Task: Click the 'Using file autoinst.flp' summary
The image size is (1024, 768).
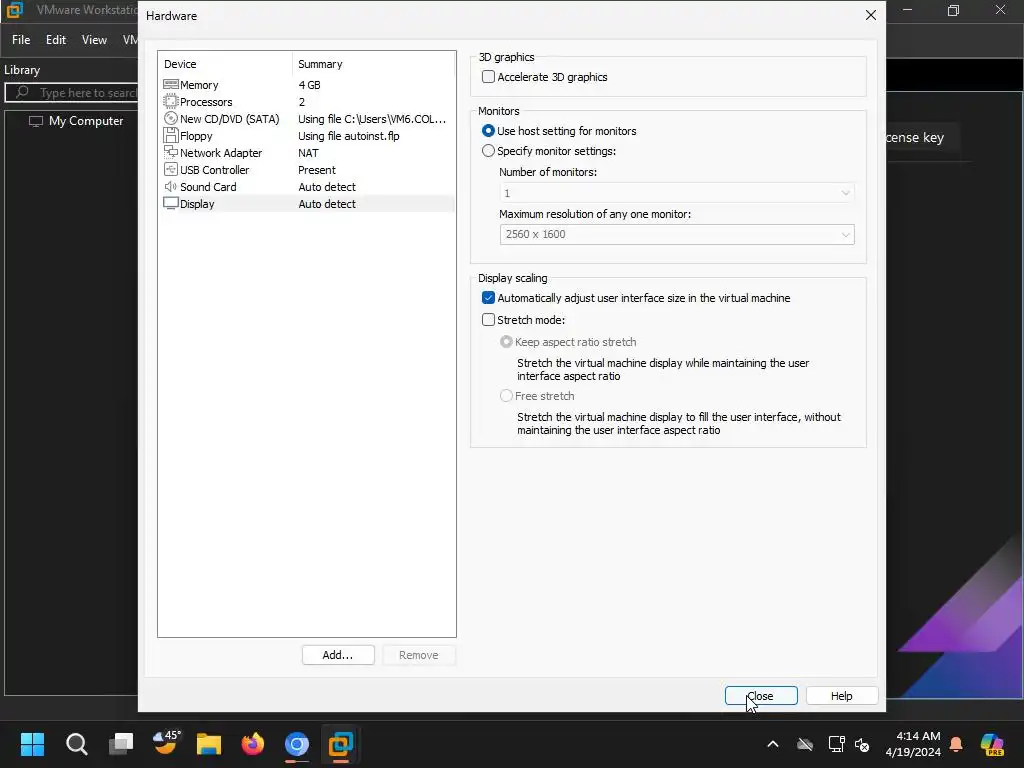Action: 349,136
